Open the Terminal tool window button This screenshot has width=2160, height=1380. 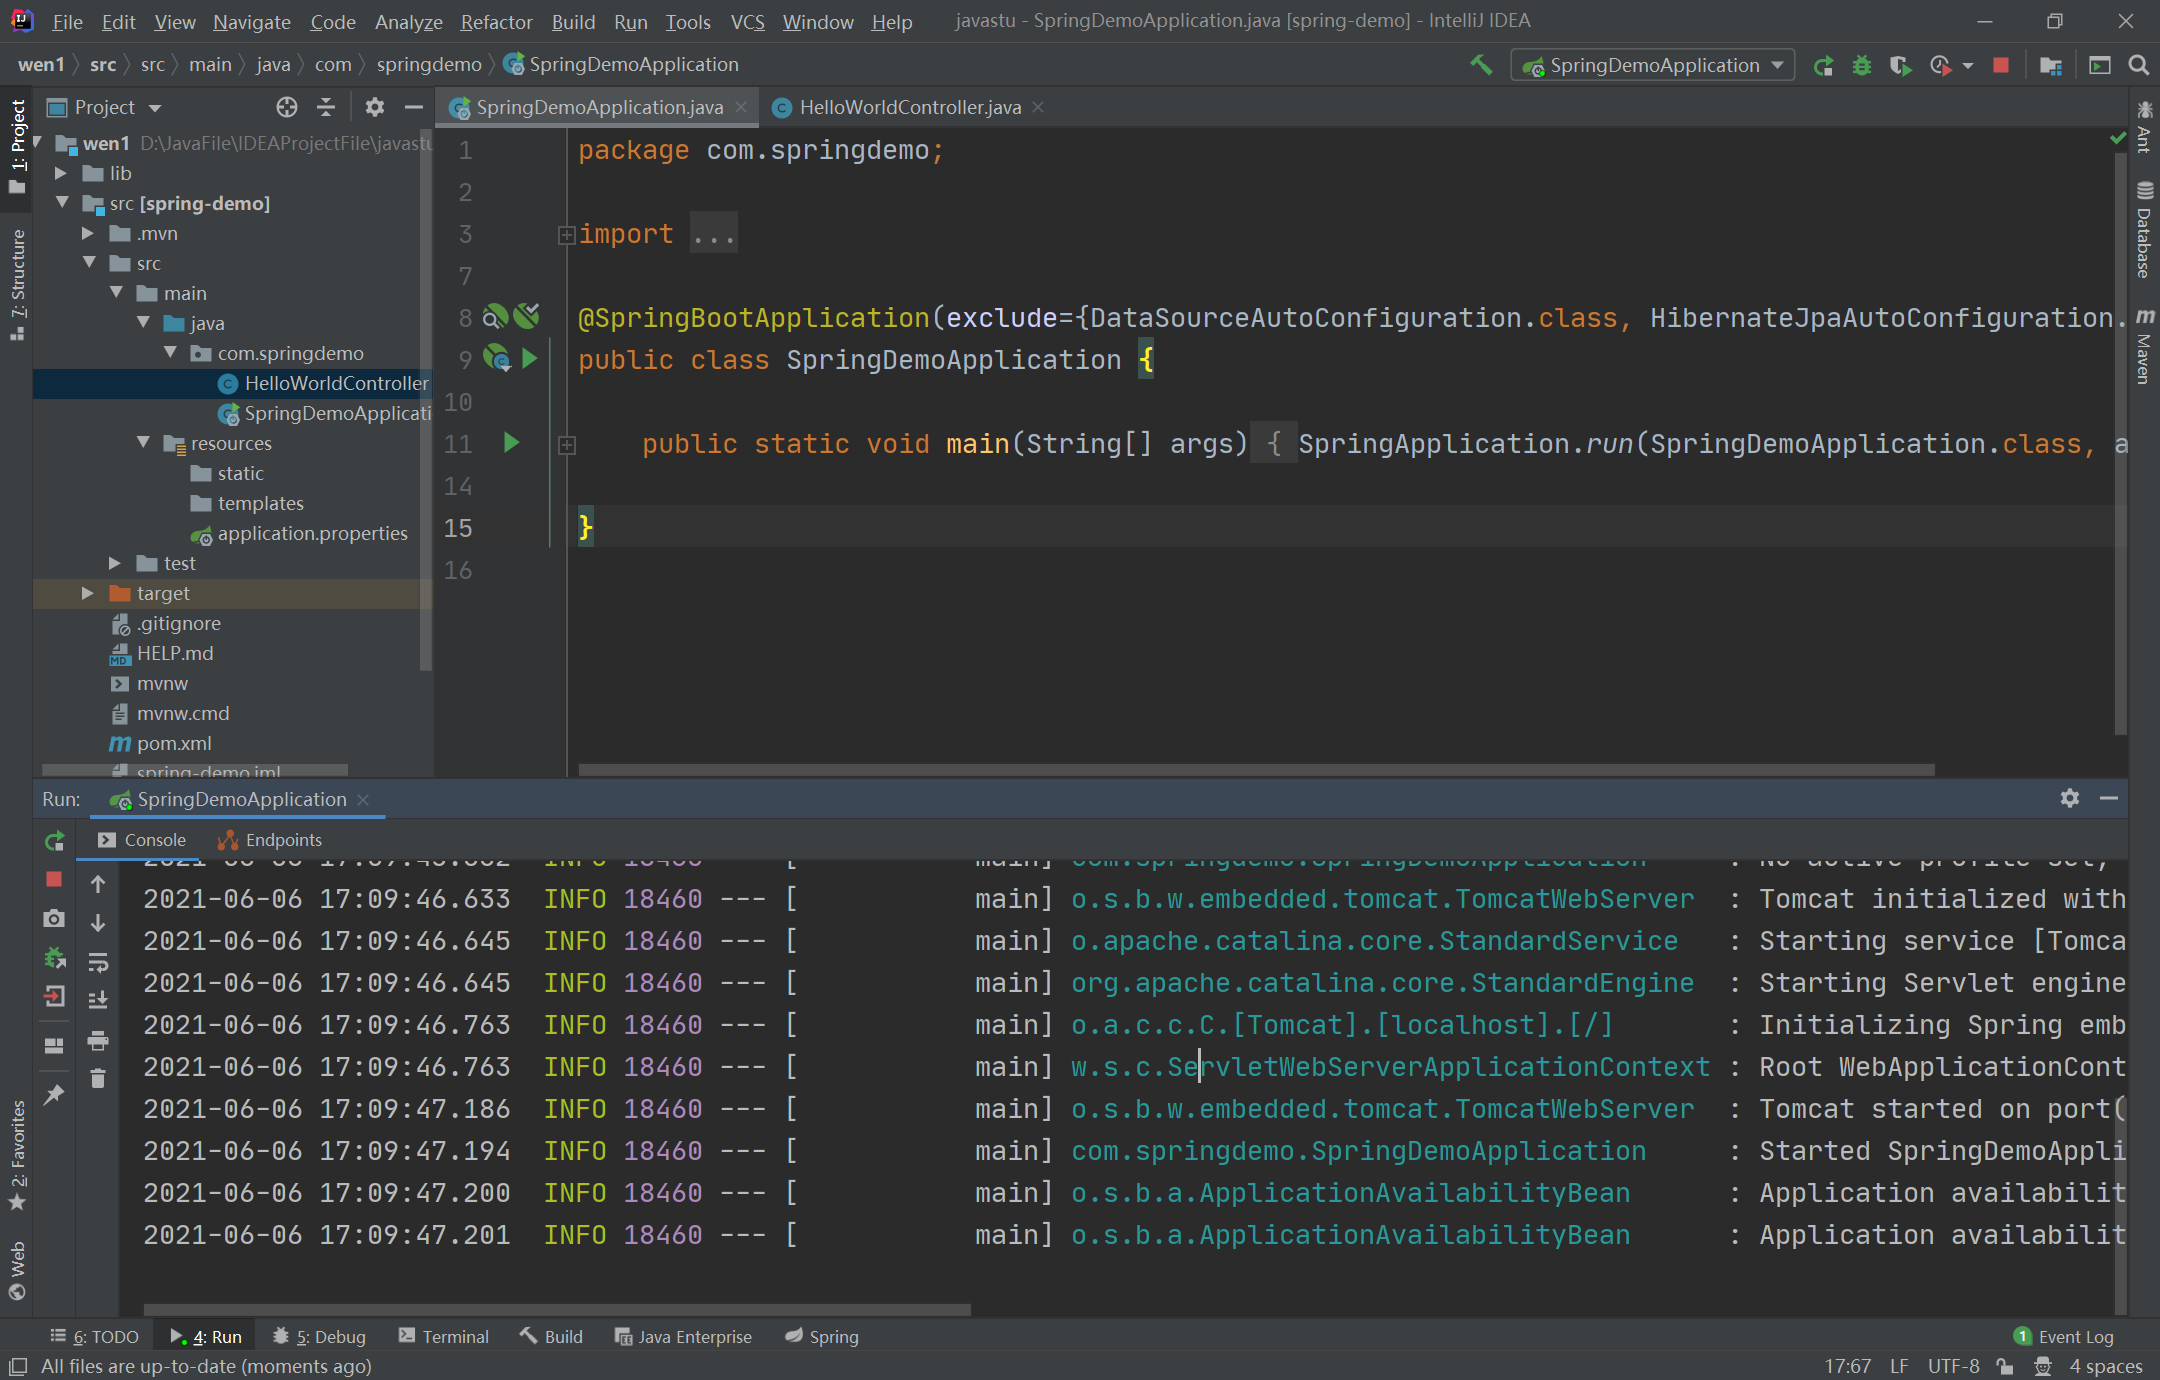coord(444,1337)
